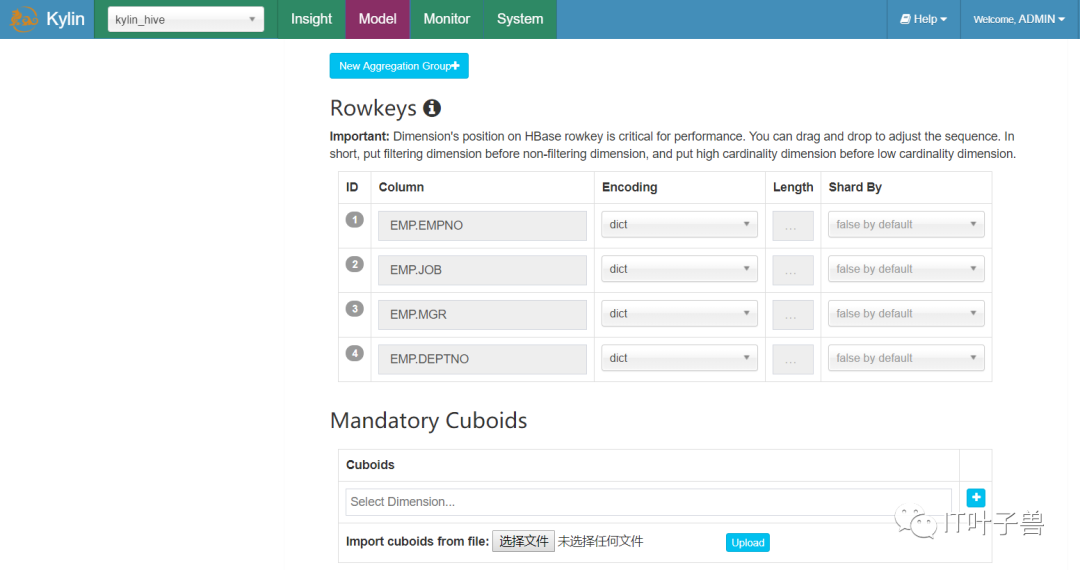Click the Length field for EMP.JOB
Viewport: 1080px width, 570px height.
pos(793,270)
